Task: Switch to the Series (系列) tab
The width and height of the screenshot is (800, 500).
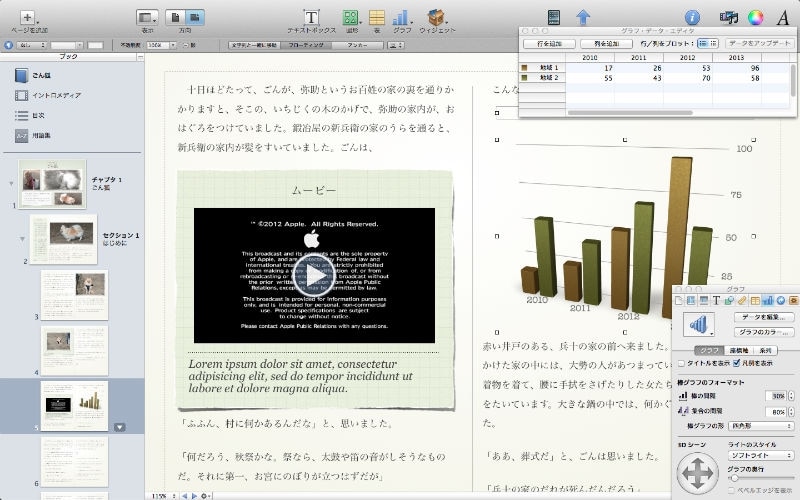Action: coord(765,351)
